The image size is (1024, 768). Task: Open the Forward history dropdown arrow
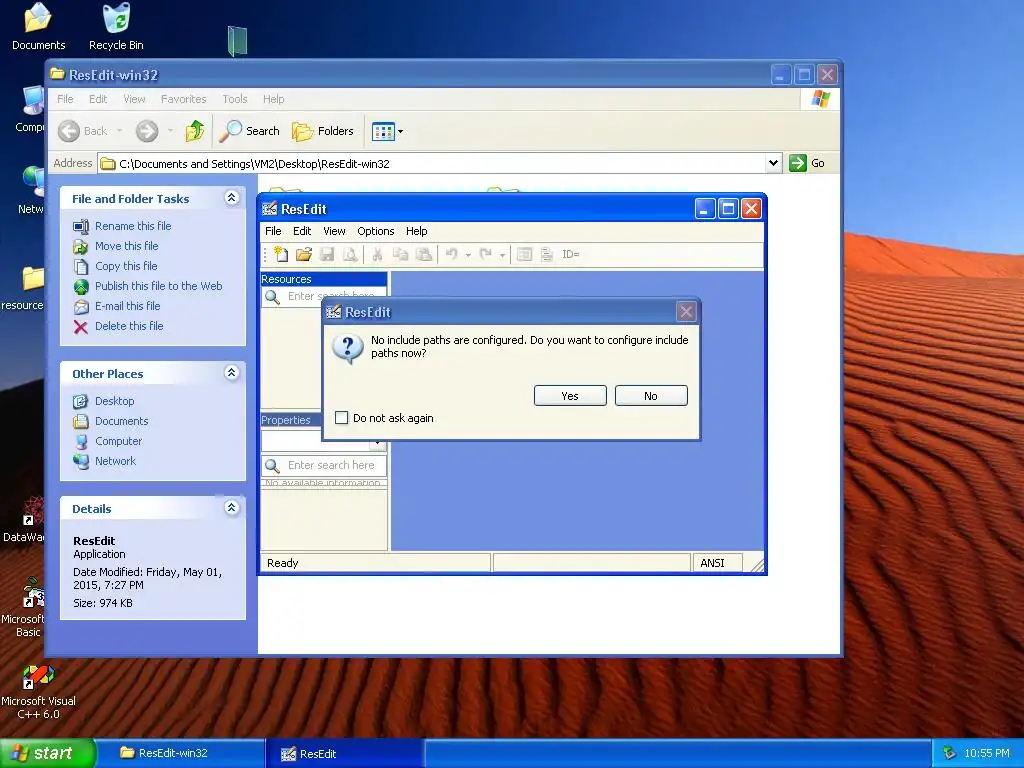pos(170,131)
